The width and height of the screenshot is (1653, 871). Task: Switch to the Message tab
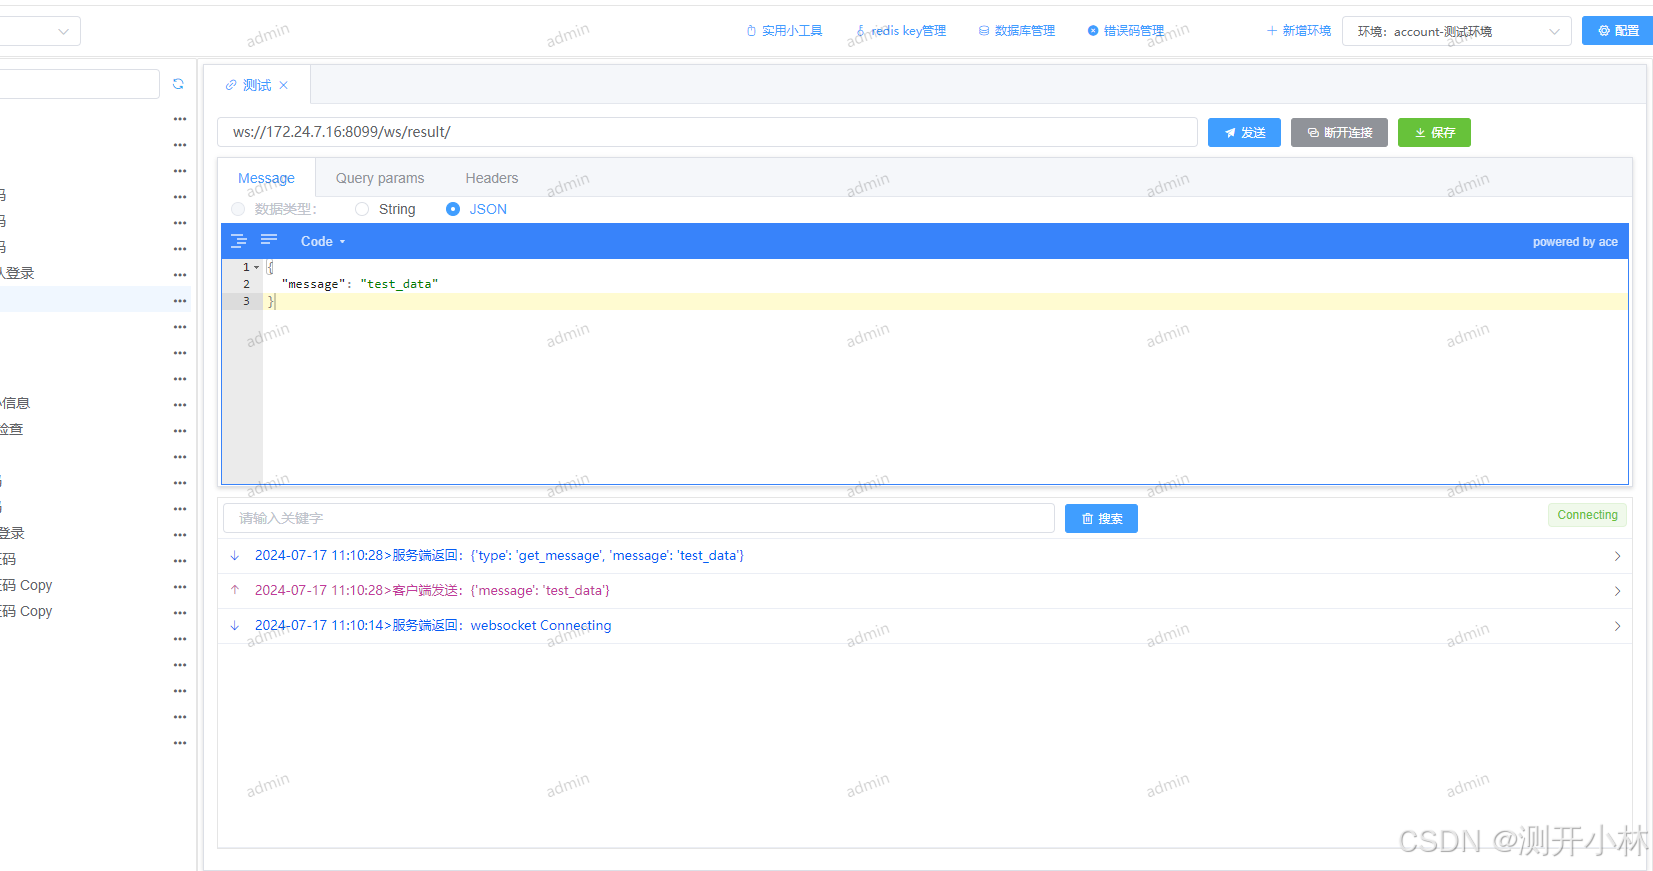[266, 178]
